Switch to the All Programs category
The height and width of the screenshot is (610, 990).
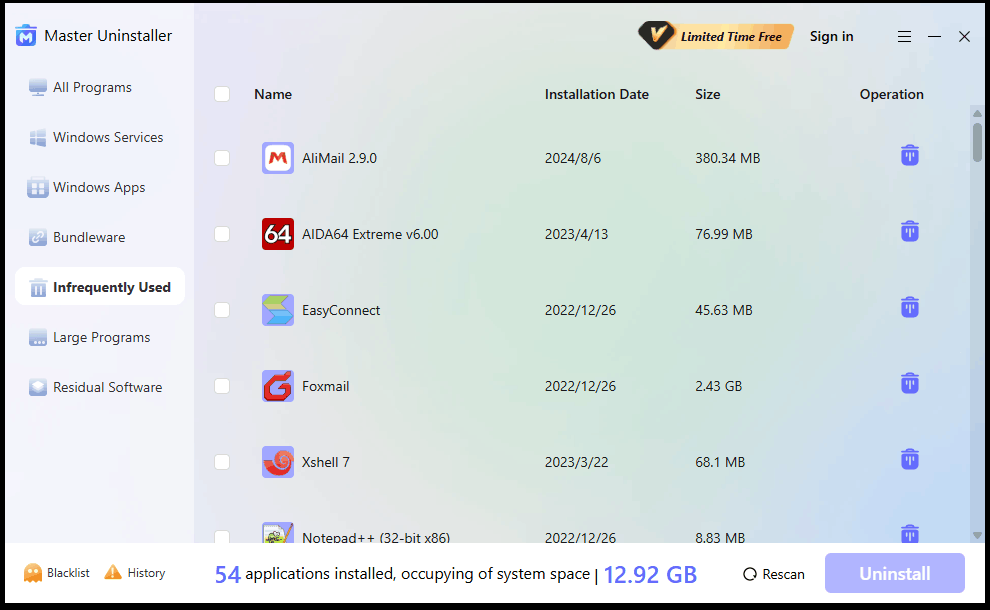tap(38, 87)
